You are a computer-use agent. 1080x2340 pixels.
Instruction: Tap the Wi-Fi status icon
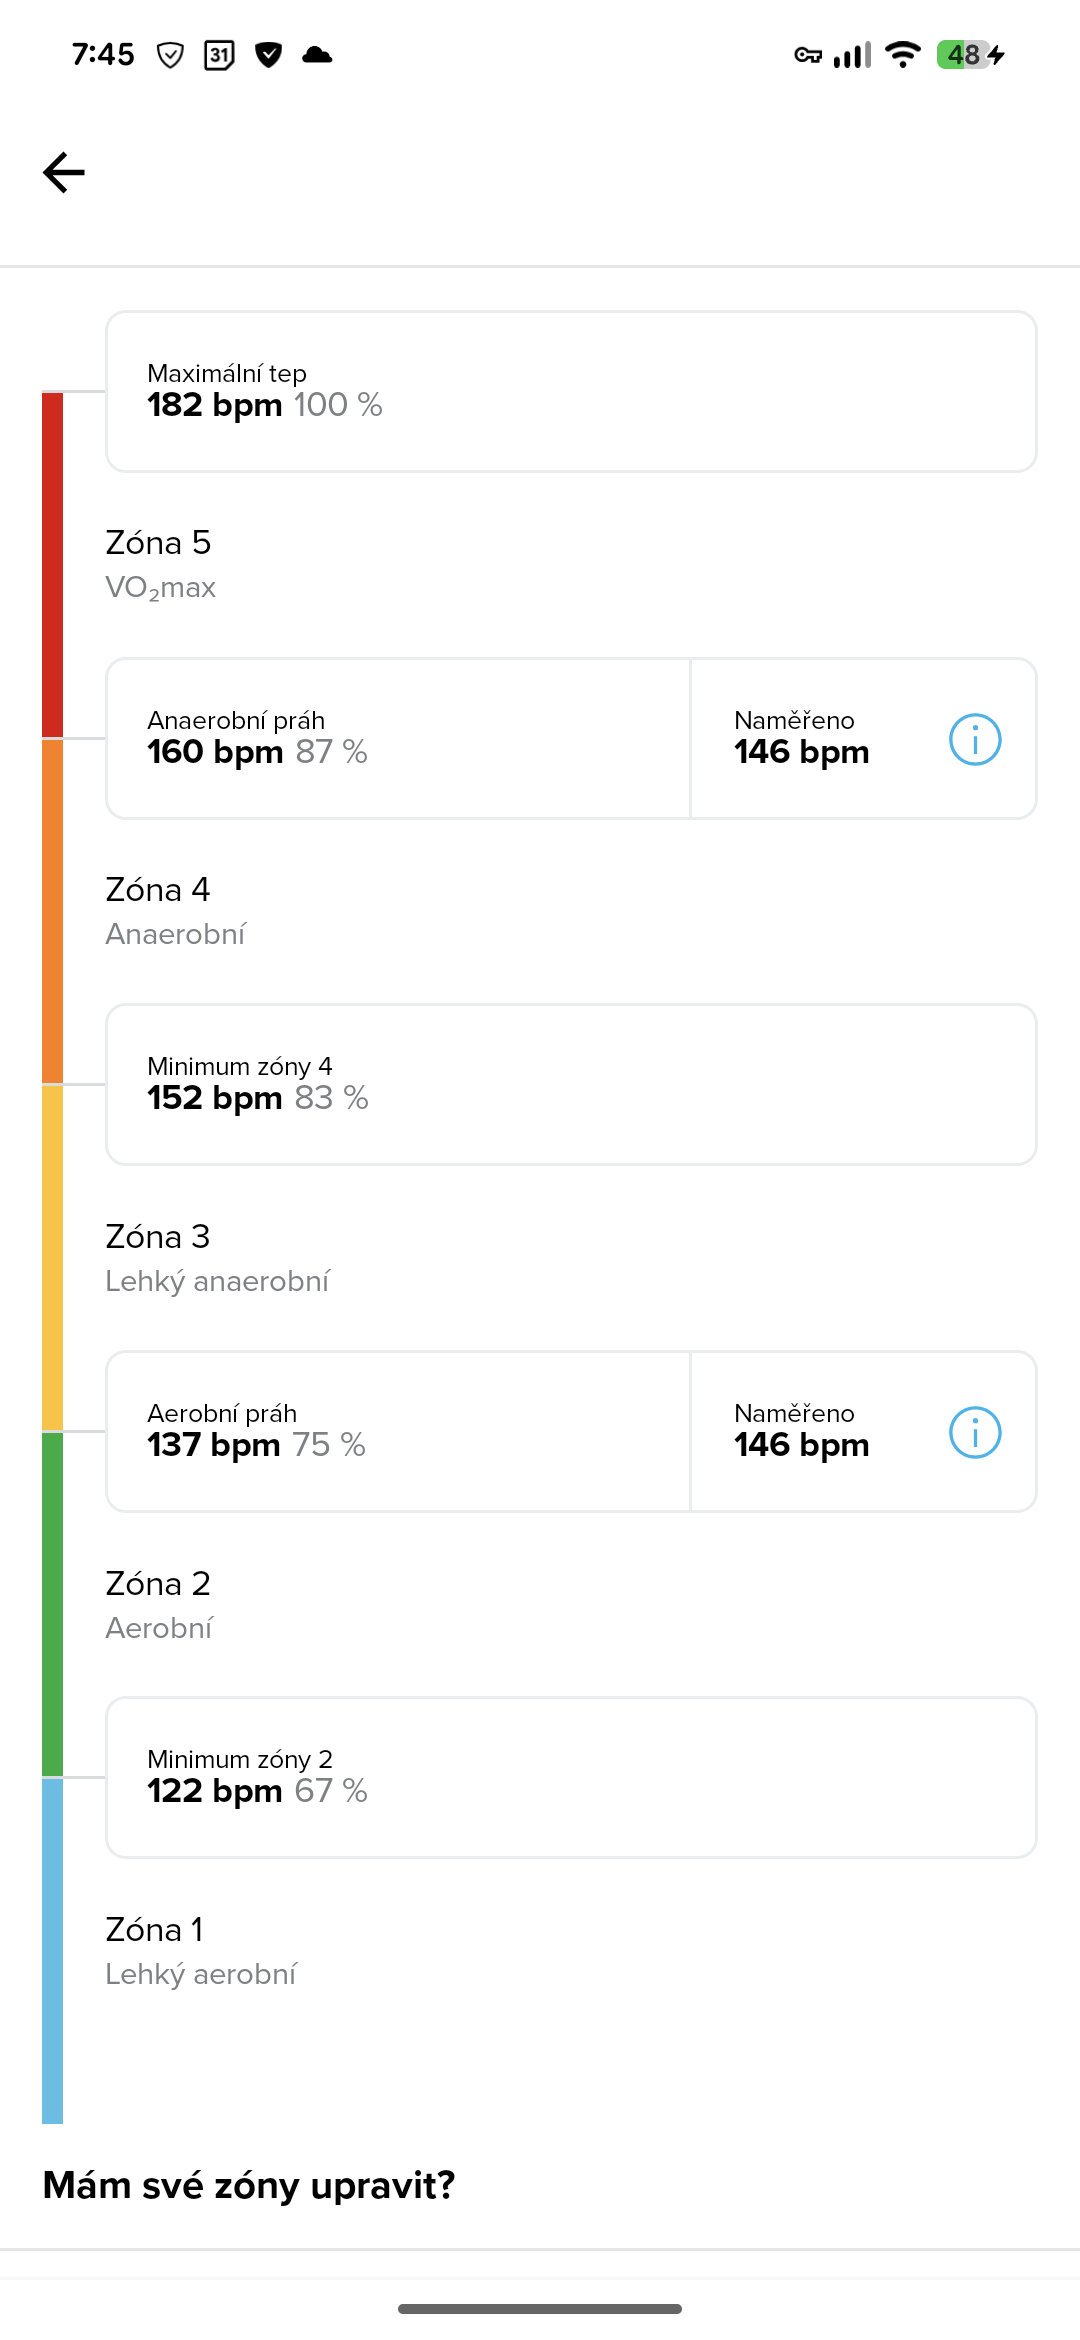(903, 55)
